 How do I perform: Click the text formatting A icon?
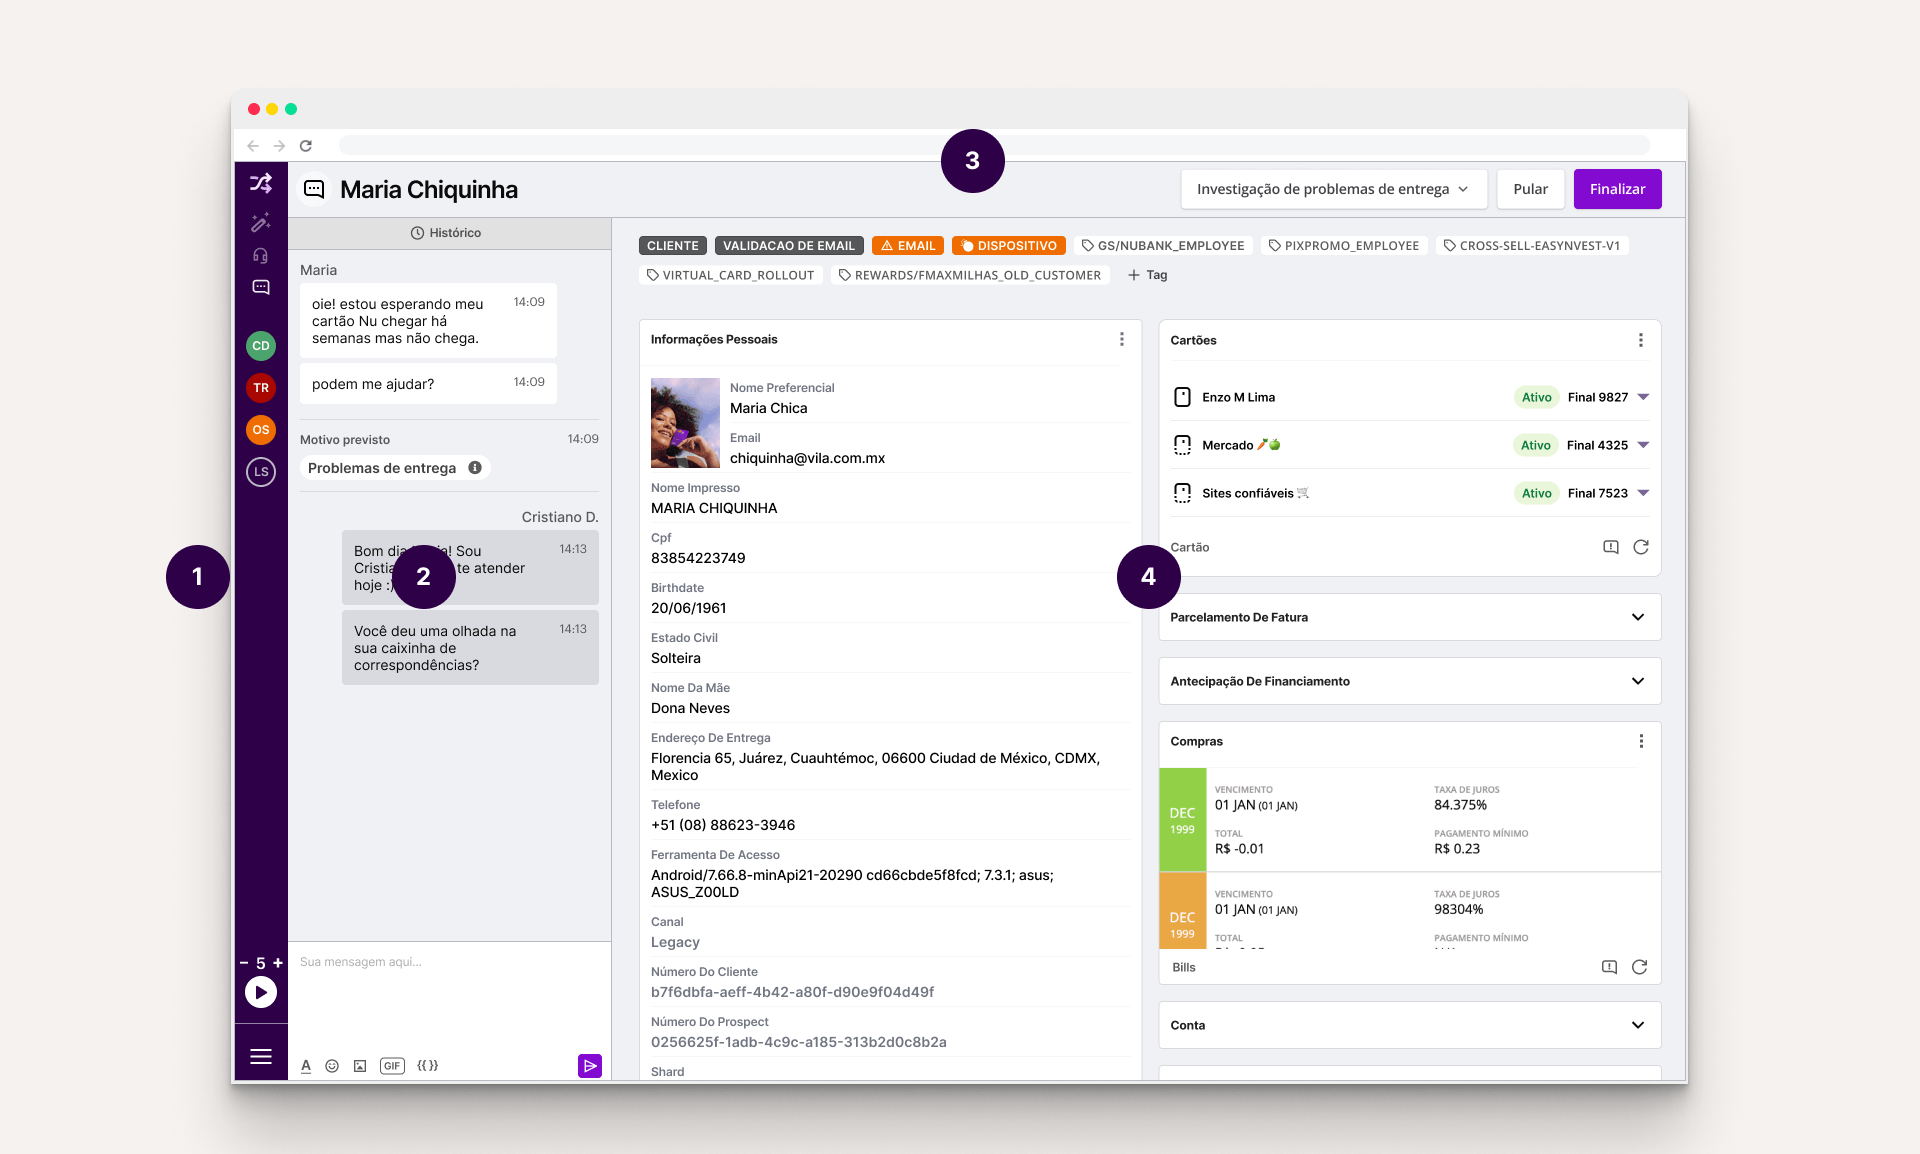306,1066
